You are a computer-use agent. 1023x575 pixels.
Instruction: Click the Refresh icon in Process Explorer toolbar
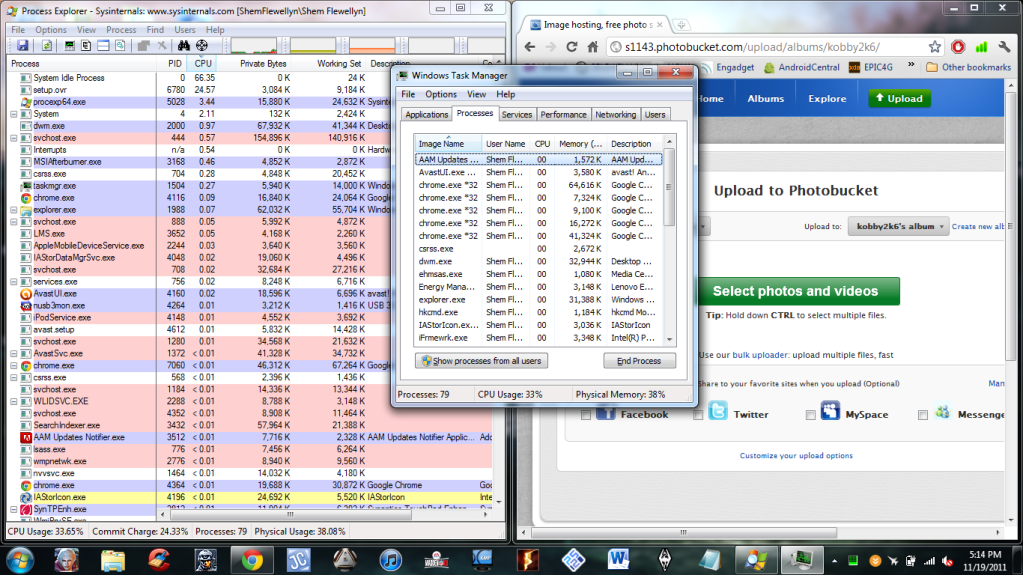pos(47,46)
